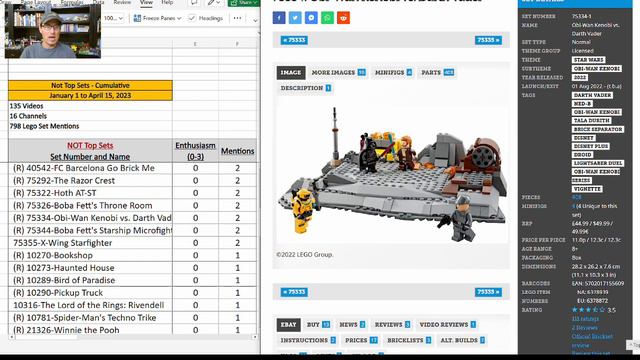Click the Tala Durith tag
Viewport: 640px width, 360px height.
pos(591,120)
